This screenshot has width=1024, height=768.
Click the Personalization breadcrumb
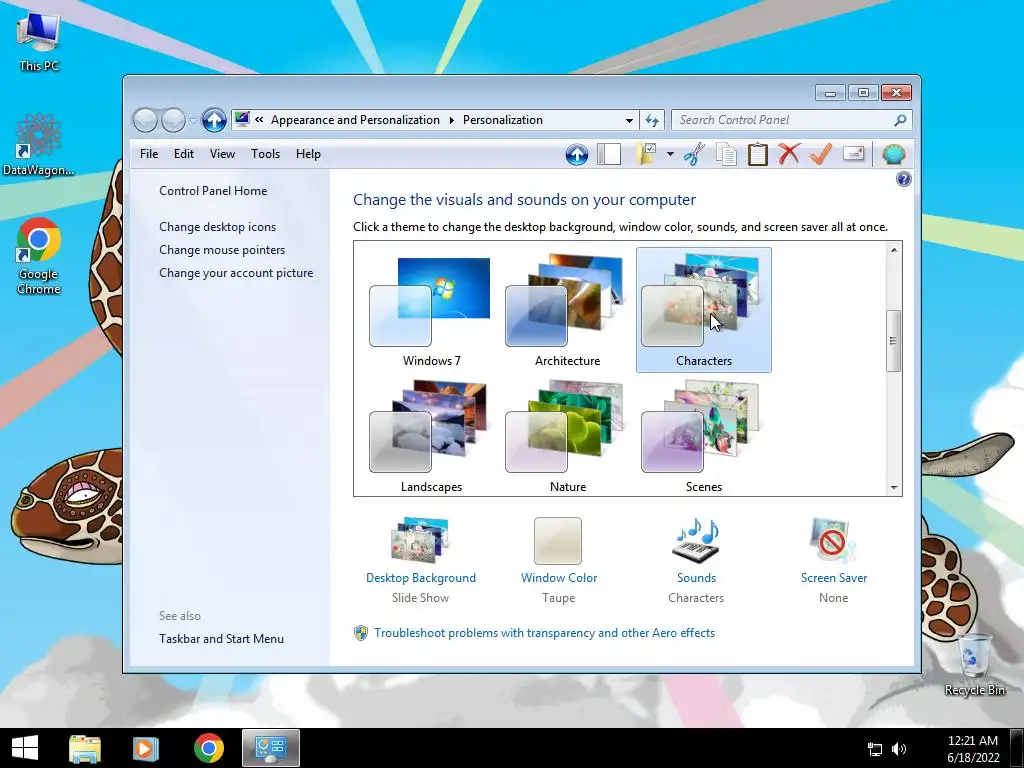pos(503,120)
